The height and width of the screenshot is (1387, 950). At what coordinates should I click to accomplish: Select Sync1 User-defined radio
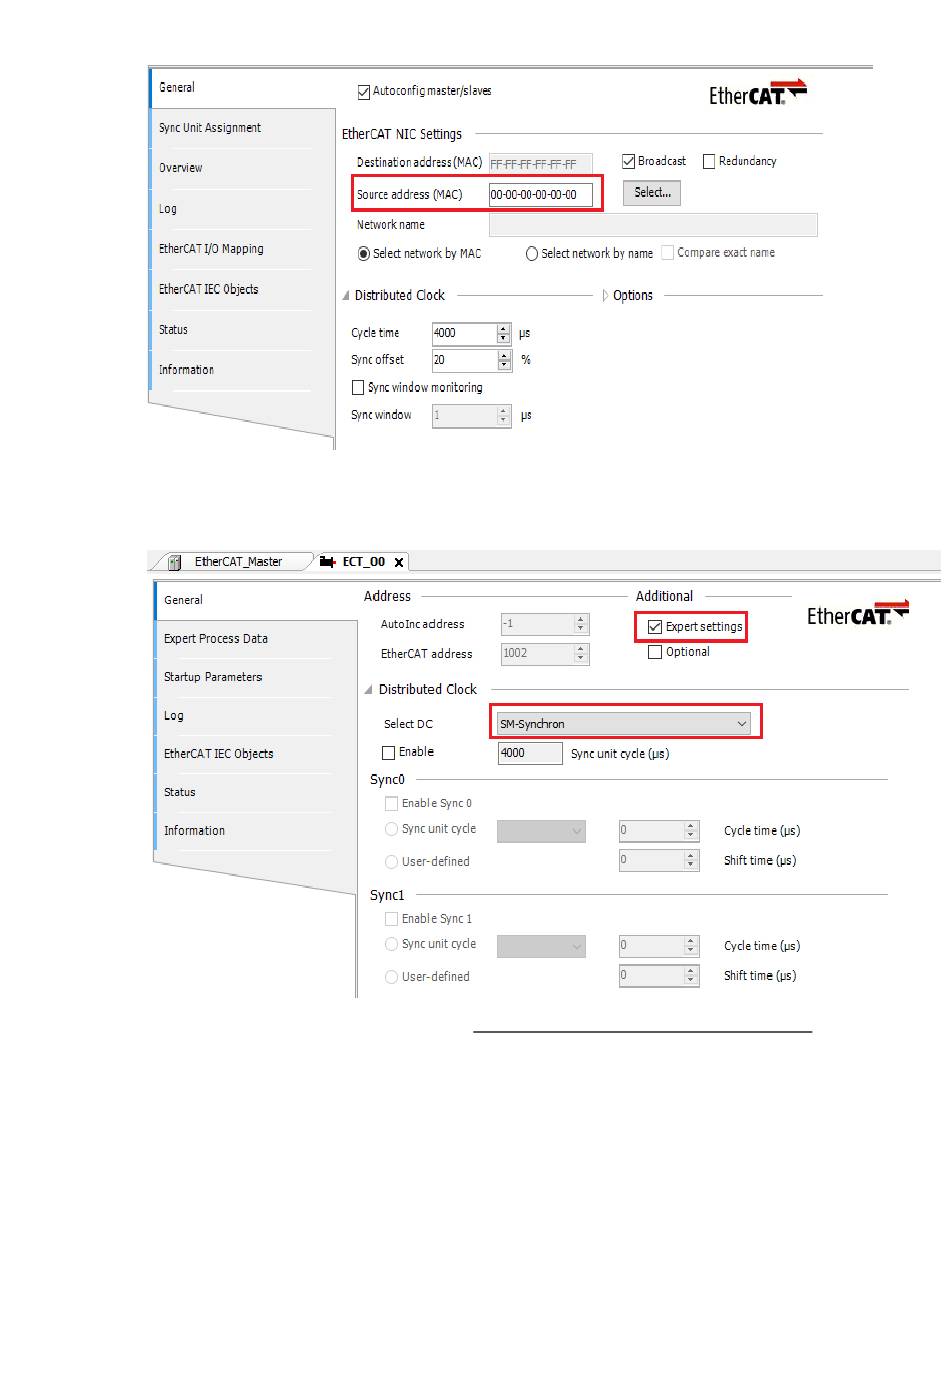(392, 977)
